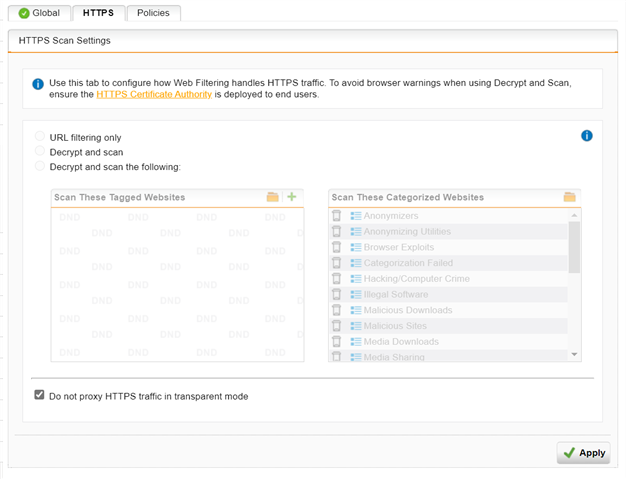This screenshot has height=479, width=626.
Task: Click list icon beside Categorization Failed
Action: pos(356,263)
